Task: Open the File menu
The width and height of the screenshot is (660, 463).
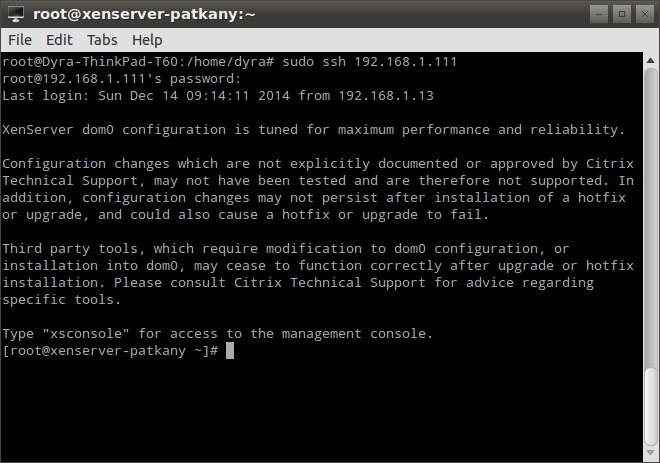Action: point(20,40)
